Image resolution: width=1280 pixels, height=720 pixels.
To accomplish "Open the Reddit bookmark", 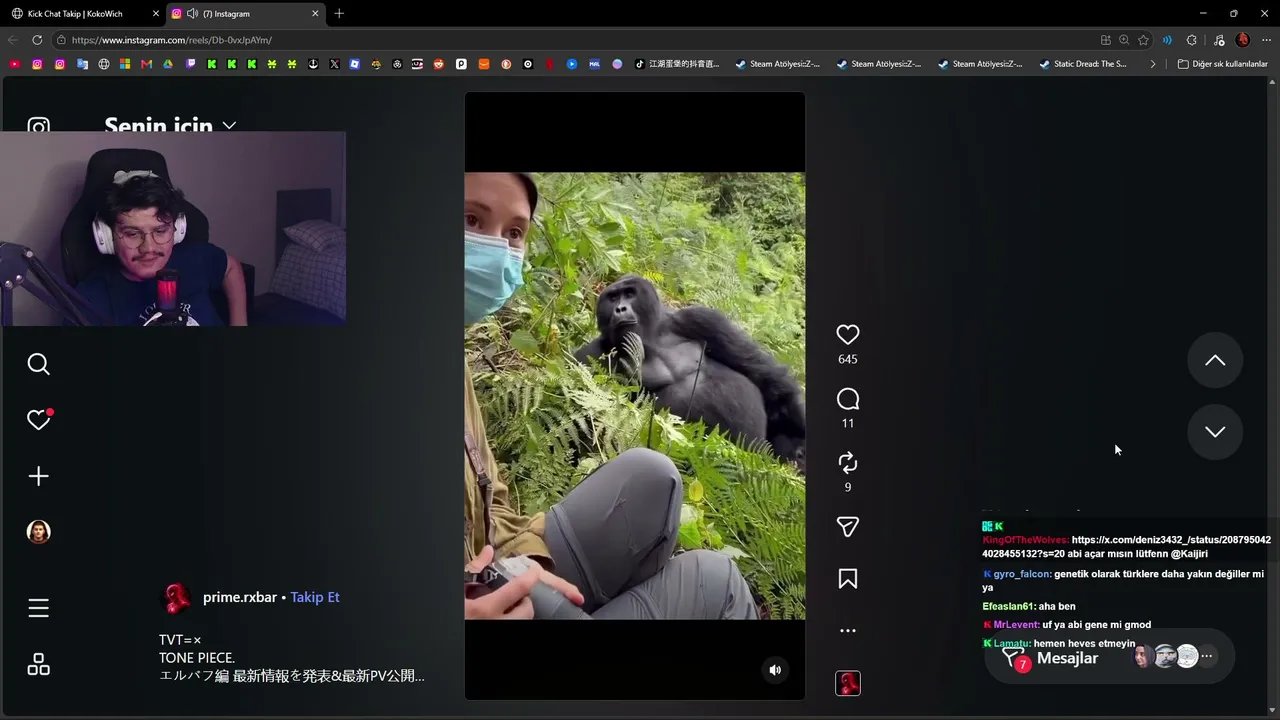I will [439, 64].
